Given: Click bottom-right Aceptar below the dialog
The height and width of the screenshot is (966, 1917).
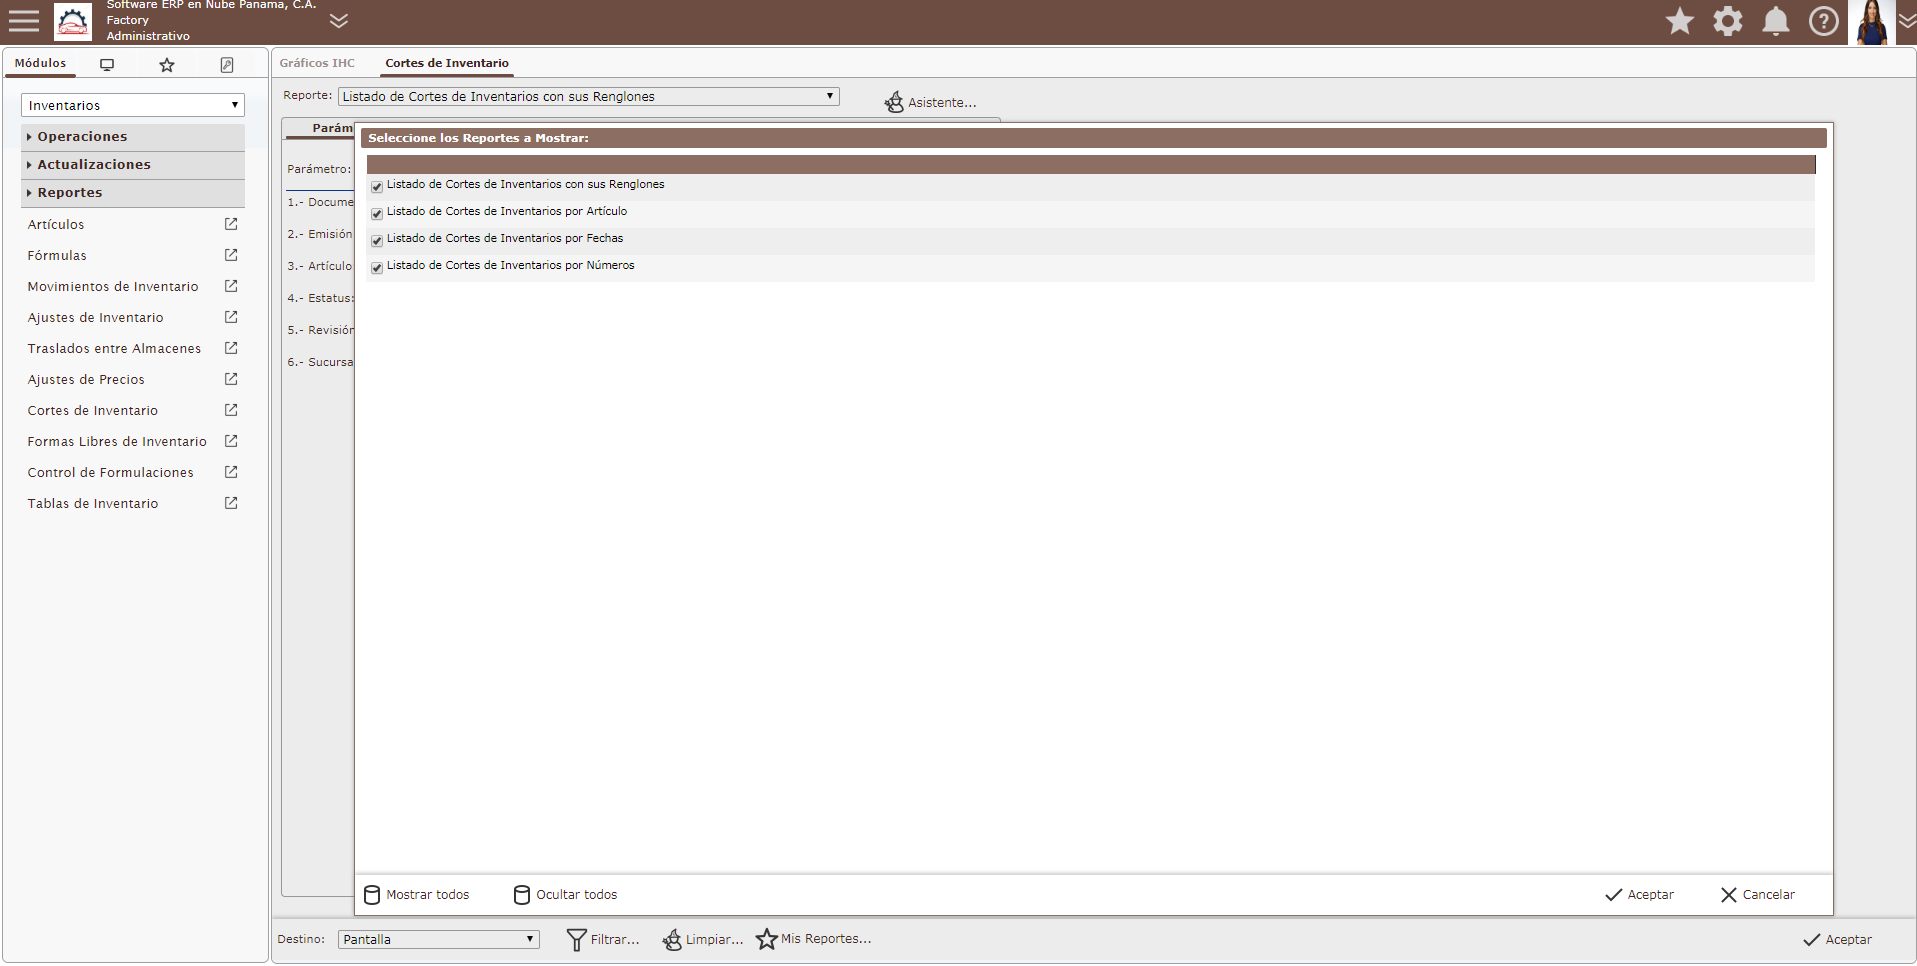Looking at the screenshot, I should tap(1837, 940).
